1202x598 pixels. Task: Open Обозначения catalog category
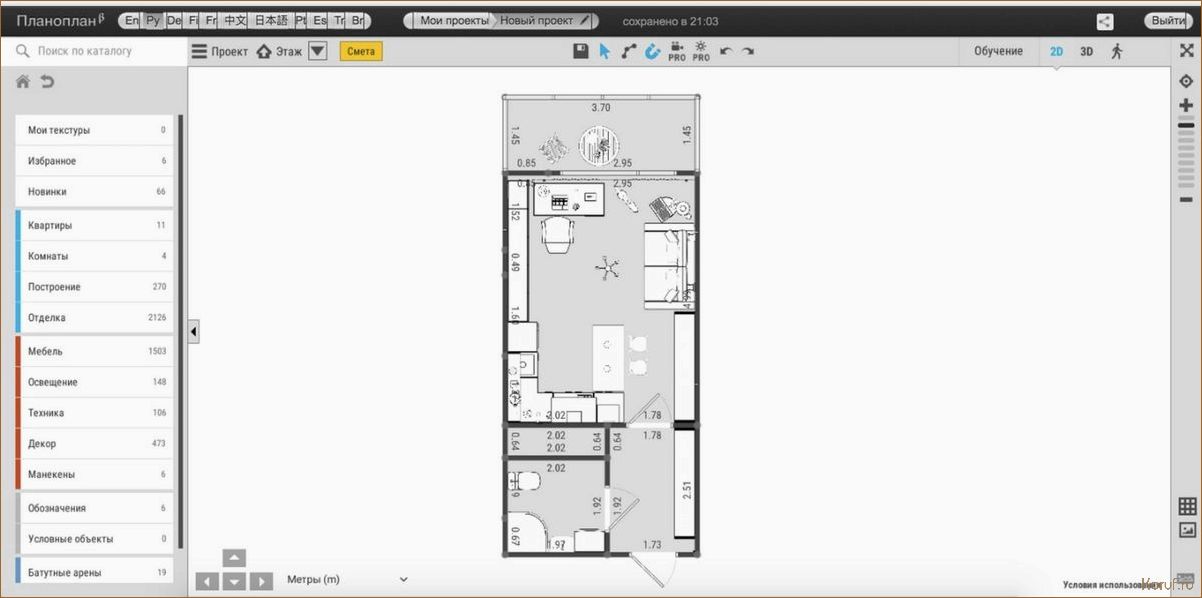[95, 508]
